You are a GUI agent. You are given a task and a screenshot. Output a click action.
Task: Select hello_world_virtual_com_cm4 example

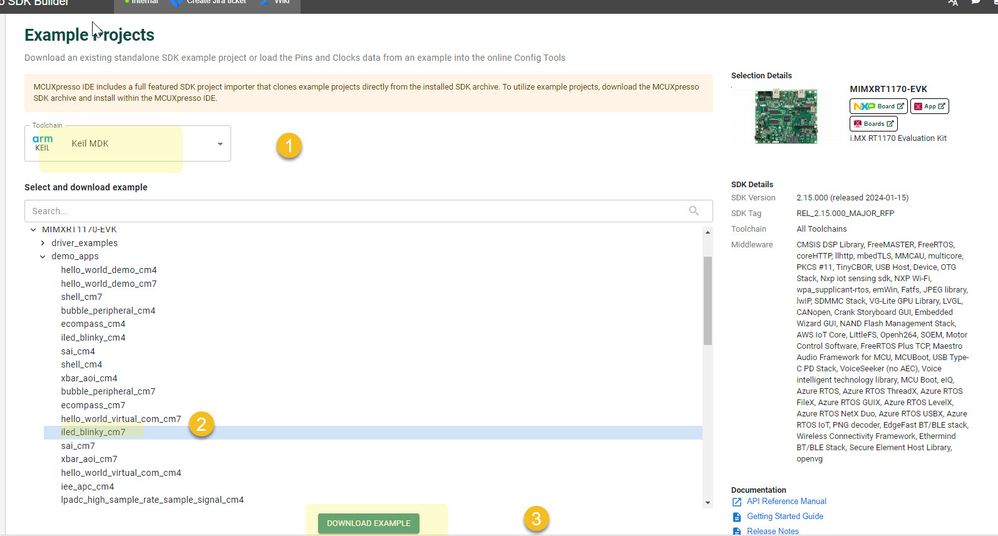[121, 473]
